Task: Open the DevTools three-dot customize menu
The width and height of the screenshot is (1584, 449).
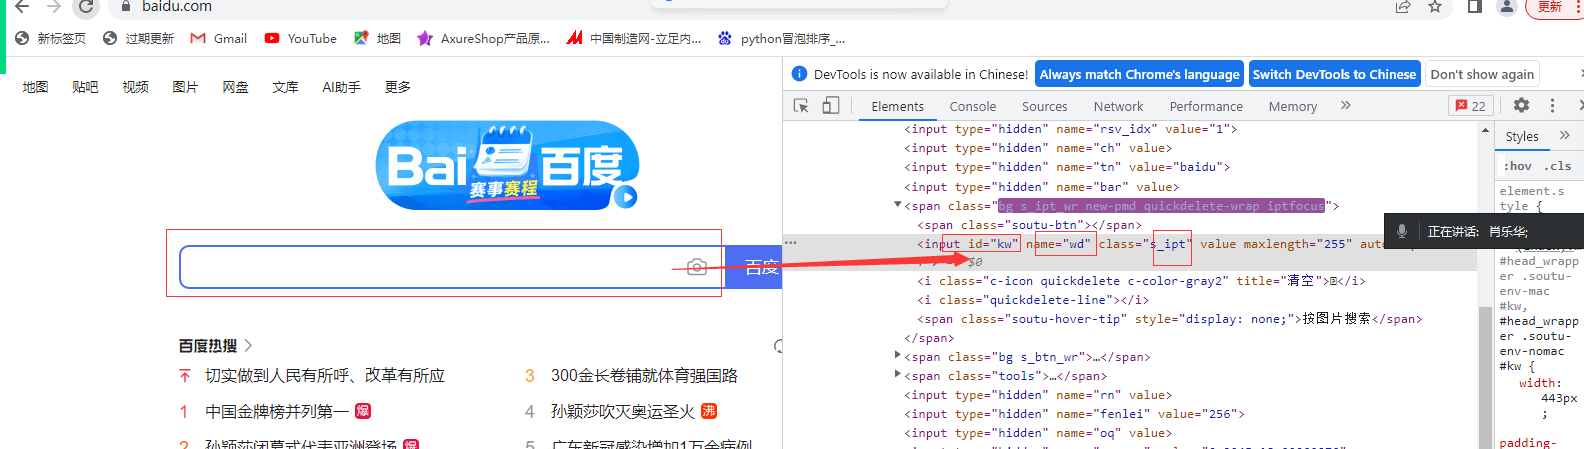Action: [x=1552, y=105]
